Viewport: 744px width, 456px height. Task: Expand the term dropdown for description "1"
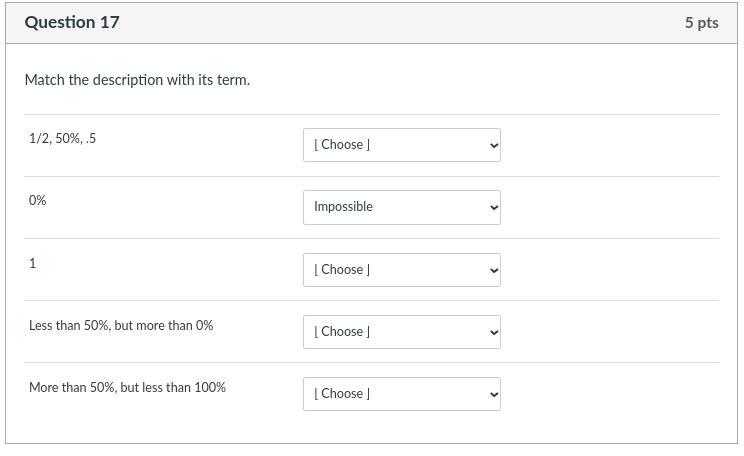tap(401, 270)
